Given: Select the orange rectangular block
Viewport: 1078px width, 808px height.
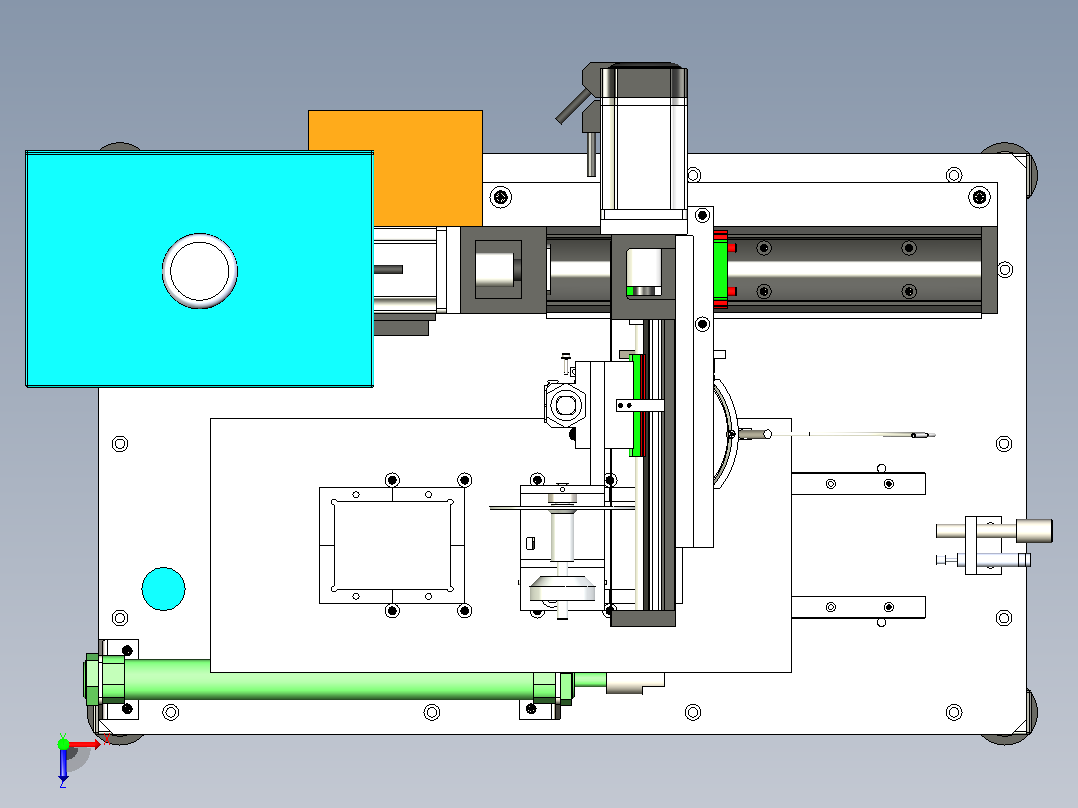Looking at the screenshot, I should coord(428,168).
